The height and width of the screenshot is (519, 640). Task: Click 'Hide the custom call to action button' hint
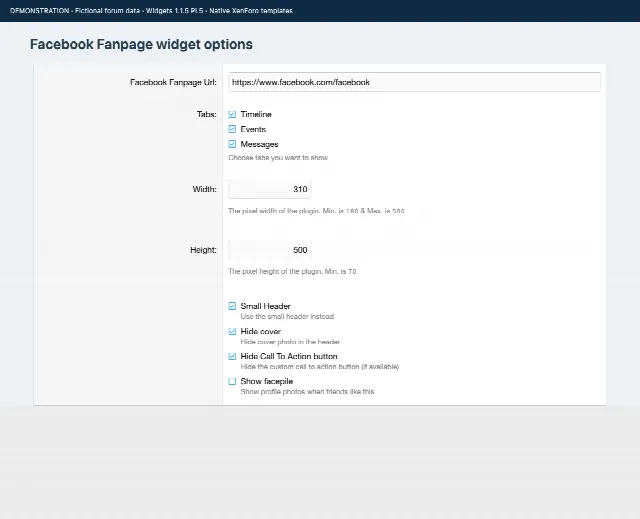click(320, 367)
